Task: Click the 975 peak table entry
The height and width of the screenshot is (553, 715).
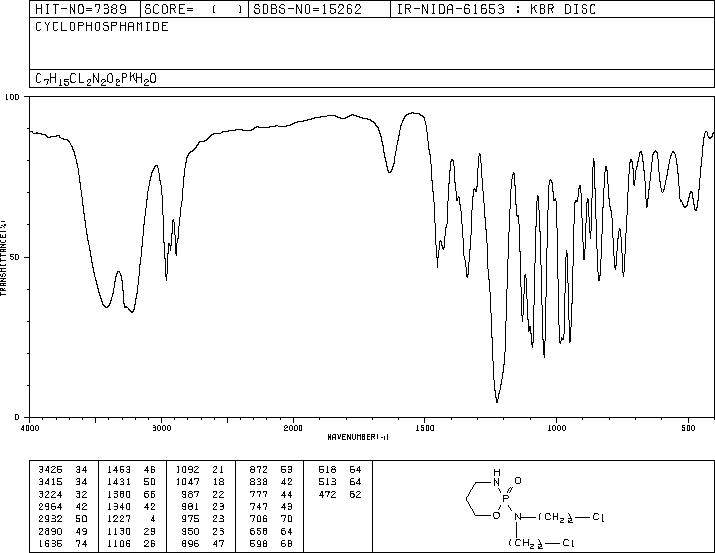Action: coord(190,519)
